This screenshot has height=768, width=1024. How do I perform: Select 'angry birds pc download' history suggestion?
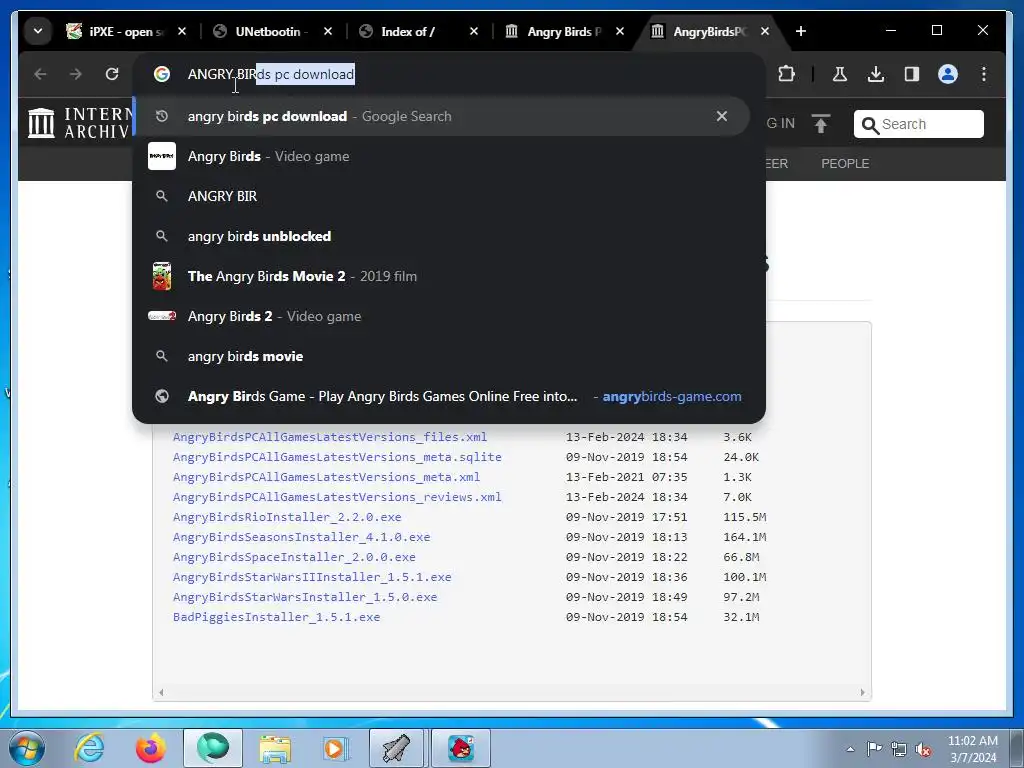pos(441,116)
